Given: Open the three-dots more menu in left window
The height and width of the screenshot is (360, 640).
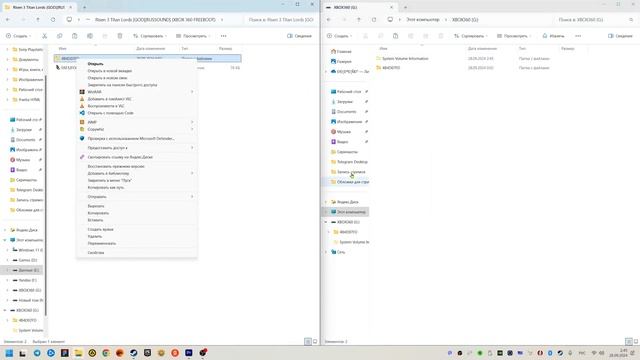Looking at the screenshot, I should (223, 36).
